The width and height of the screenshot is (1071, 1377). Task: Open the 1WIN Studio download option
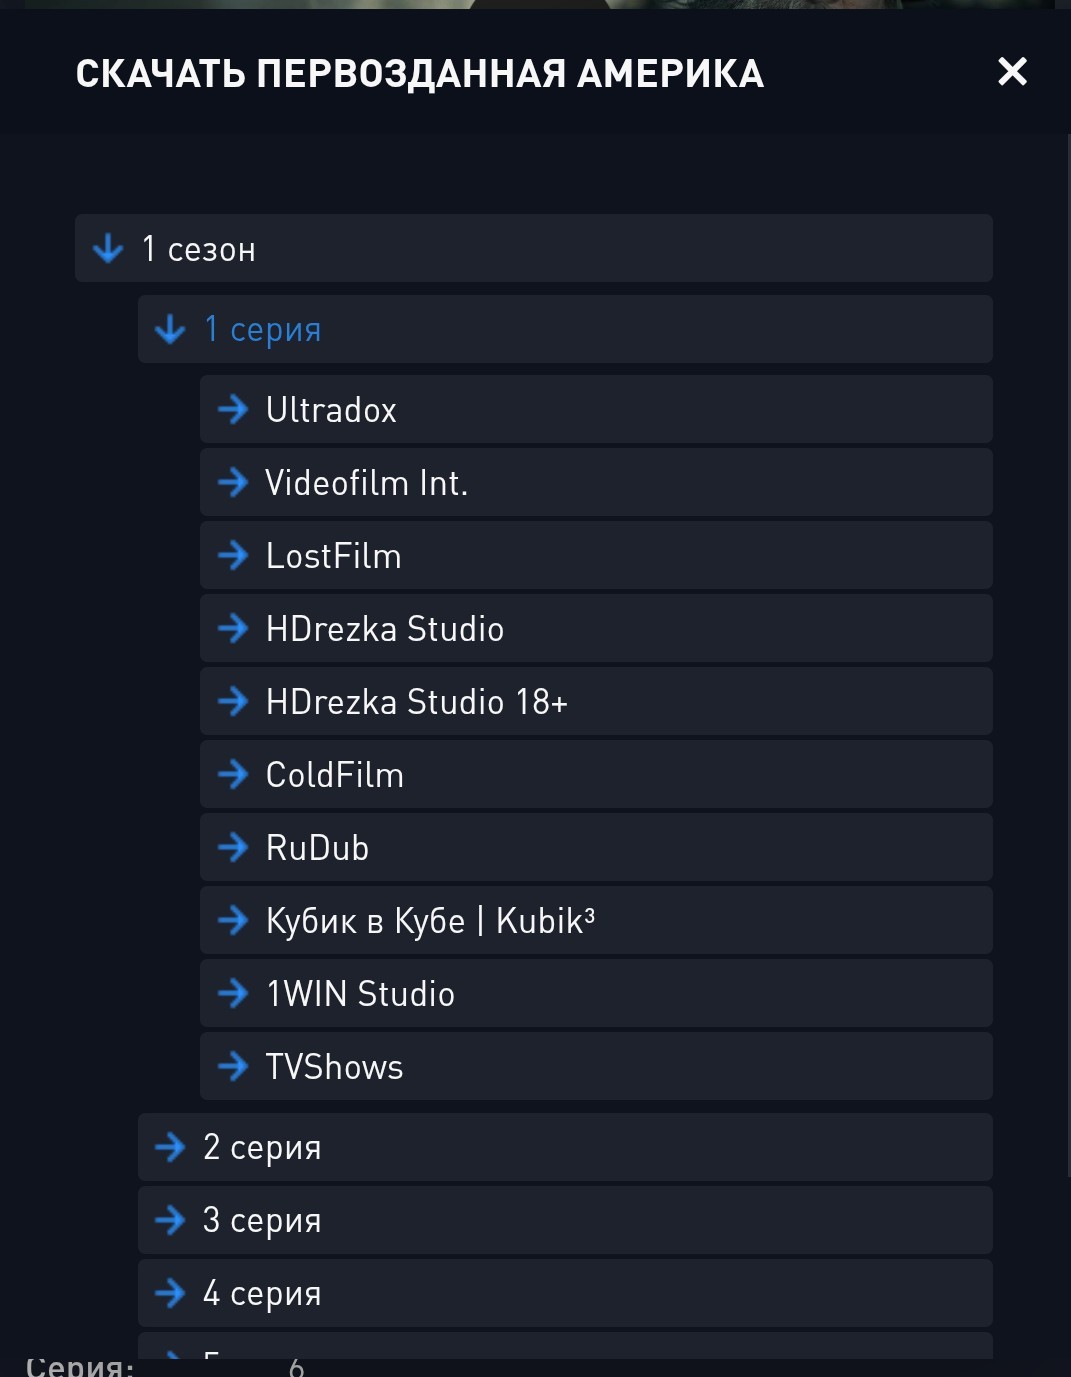pos(596,993)
